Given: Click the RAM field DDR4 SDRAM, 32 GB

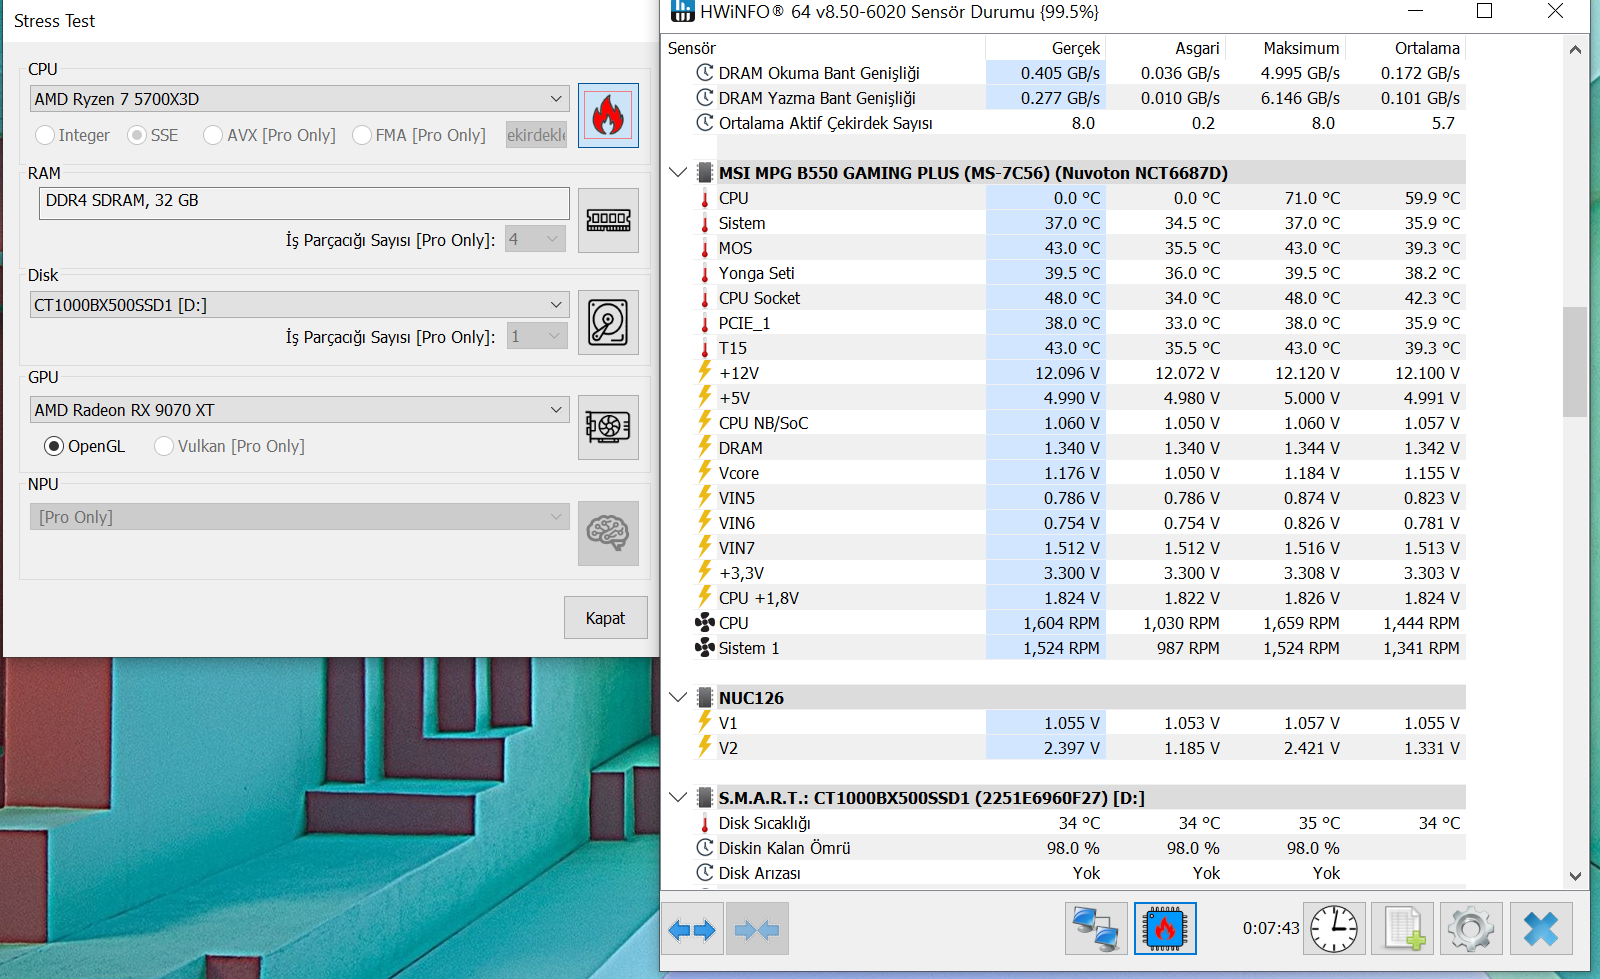Looking at the screenshot, I should pyautogui.click(x=304, y=204).
